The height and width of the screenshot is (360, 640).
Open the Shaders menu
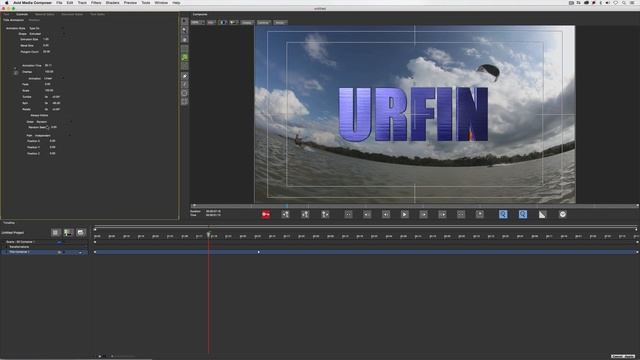(112, 3)
